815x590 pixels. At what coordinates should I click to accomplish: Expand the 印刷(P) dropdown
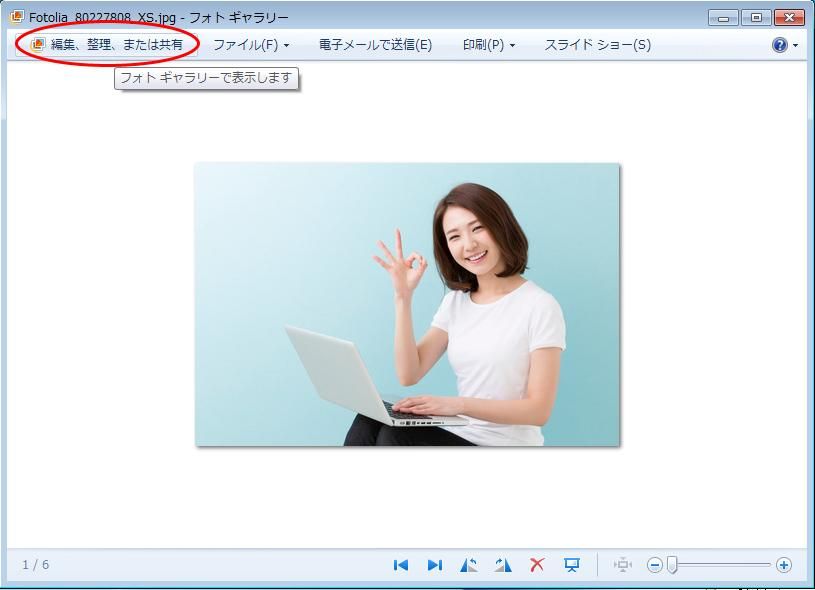coord(483,44)
